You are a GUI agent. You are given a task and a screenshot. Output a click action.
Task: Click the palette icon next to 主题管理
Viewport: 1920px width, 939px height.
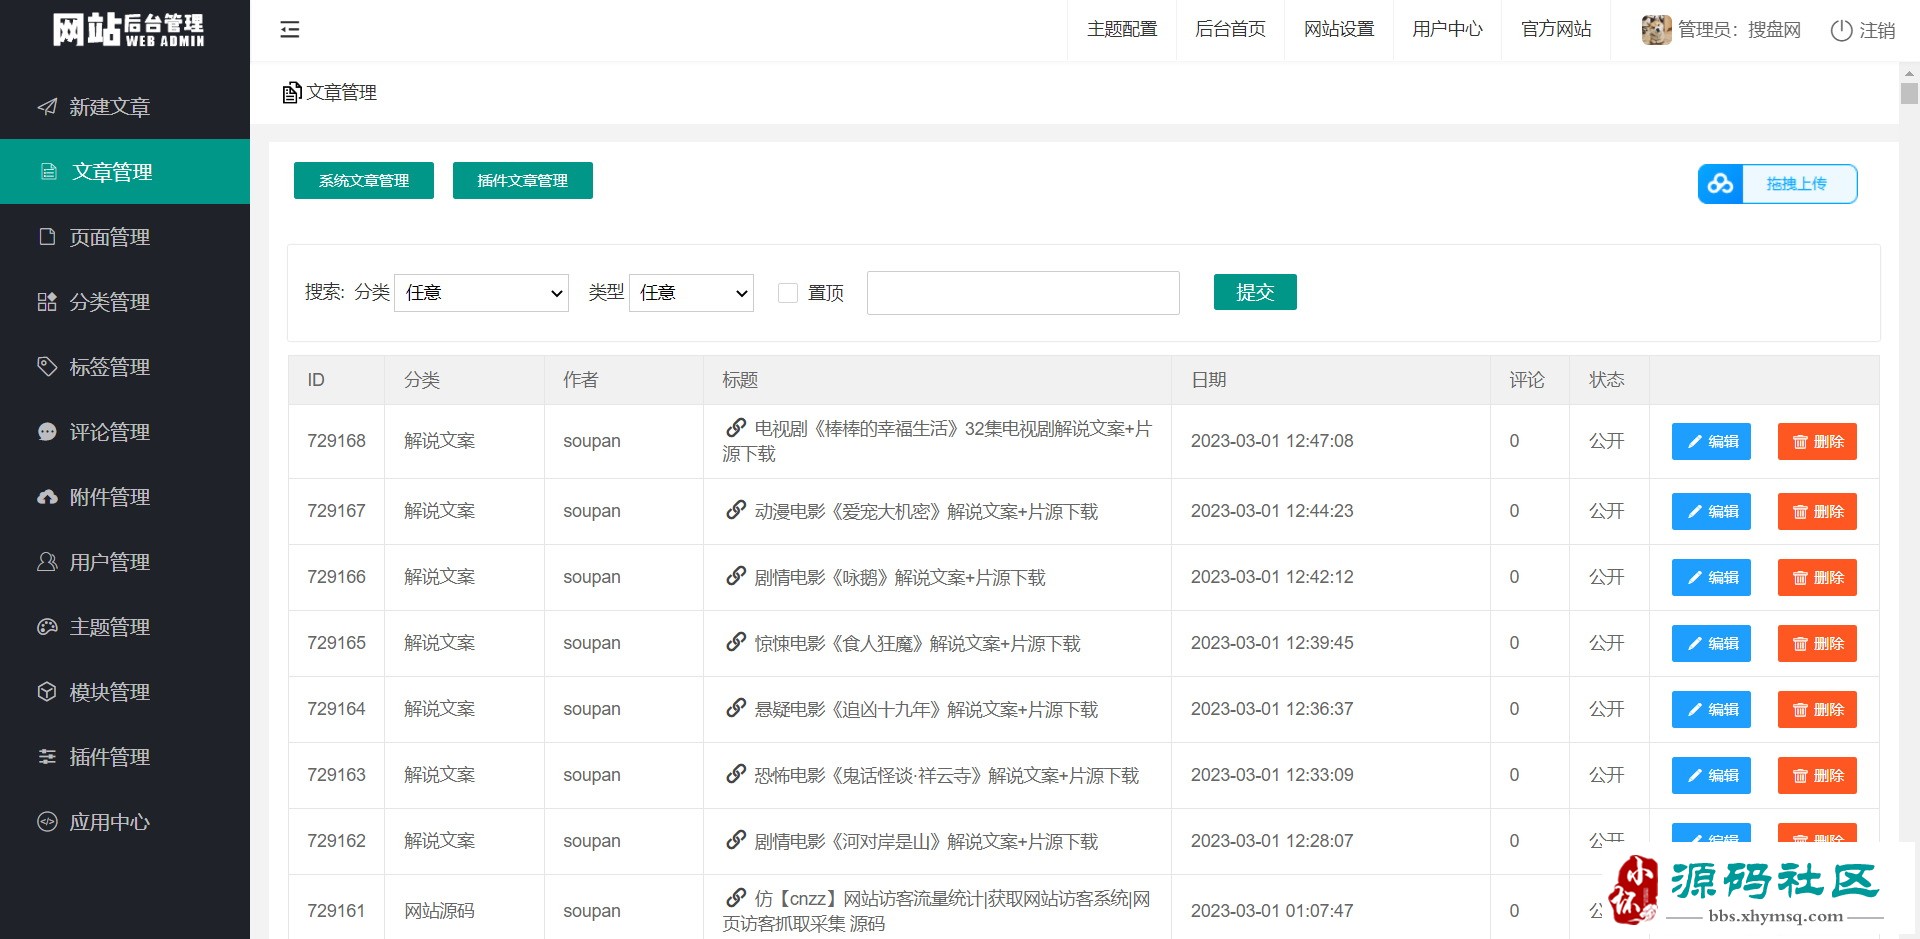pyautogui.click(x=47, y=627)
